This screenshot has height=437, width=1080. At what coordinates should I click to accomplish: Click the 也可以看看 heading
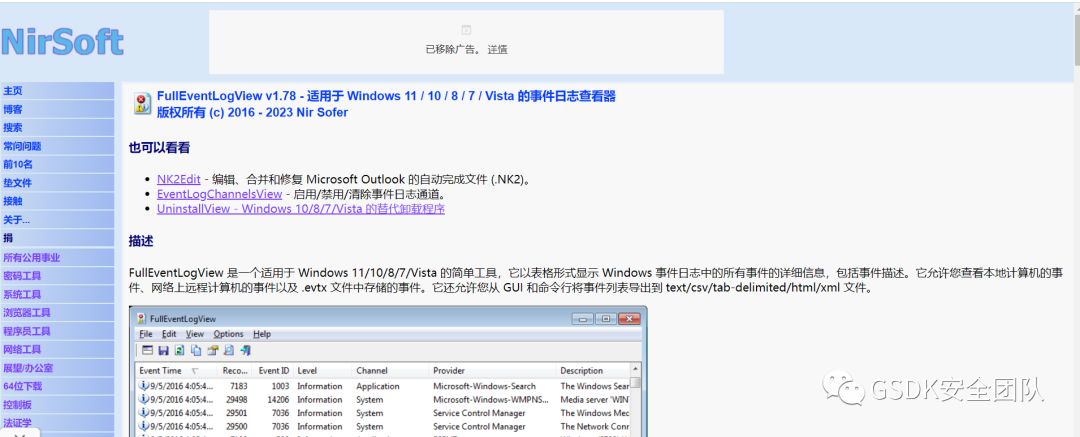tap(159, 148)
